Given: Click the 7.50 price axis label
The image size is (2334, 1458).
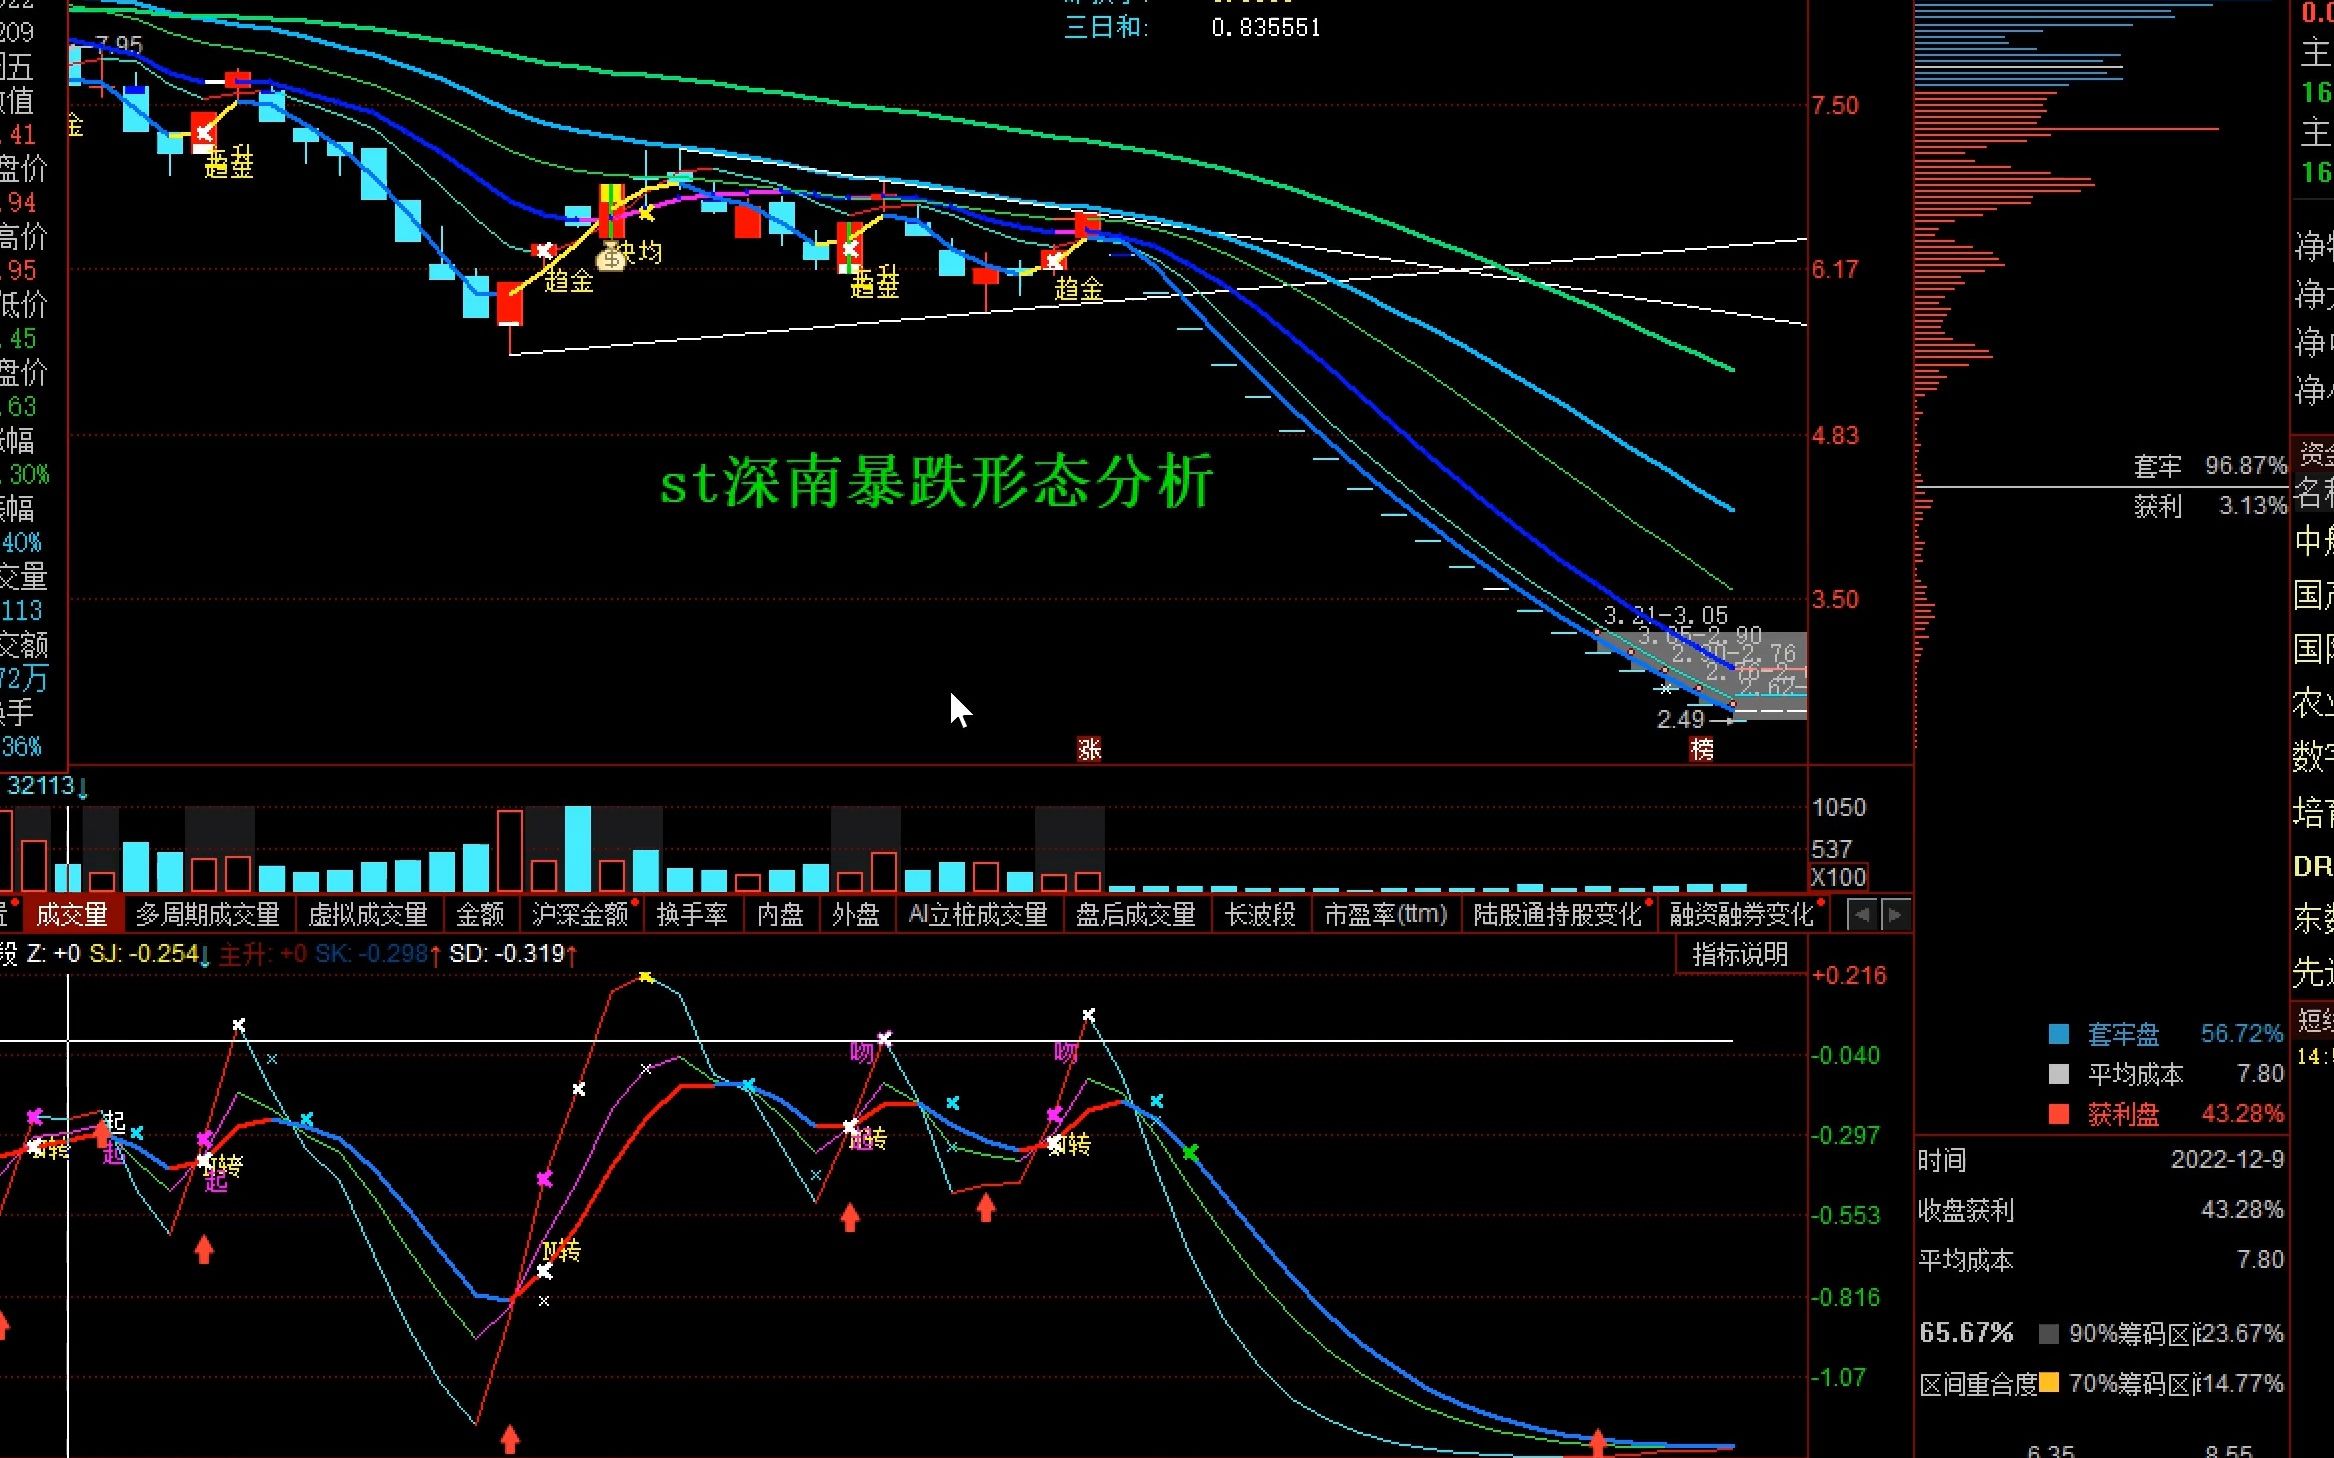Looking at the screenshot, I should [1836, 105].
